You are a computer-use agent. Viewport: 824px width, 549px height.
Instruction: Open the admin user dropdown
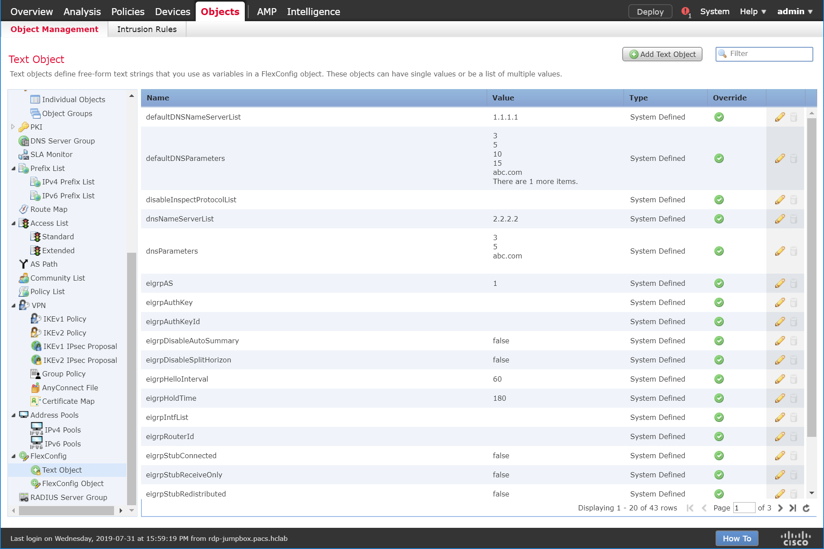tap(795, 12)
